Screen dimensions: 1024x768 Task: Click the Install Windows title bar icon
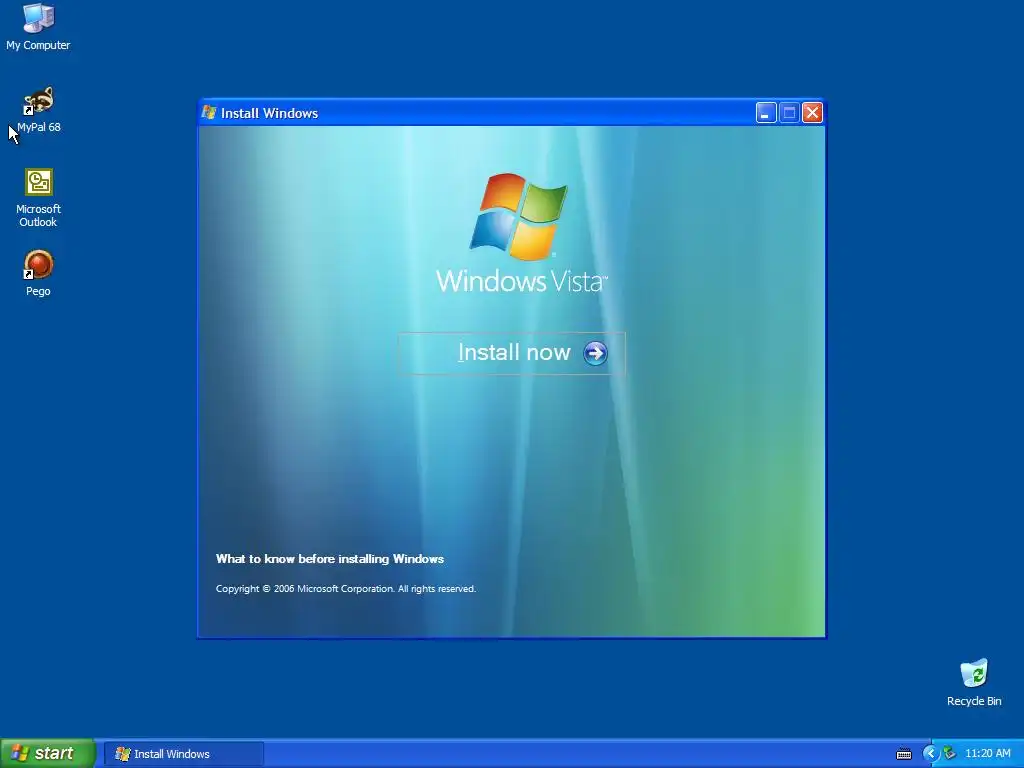pos(209,112)
